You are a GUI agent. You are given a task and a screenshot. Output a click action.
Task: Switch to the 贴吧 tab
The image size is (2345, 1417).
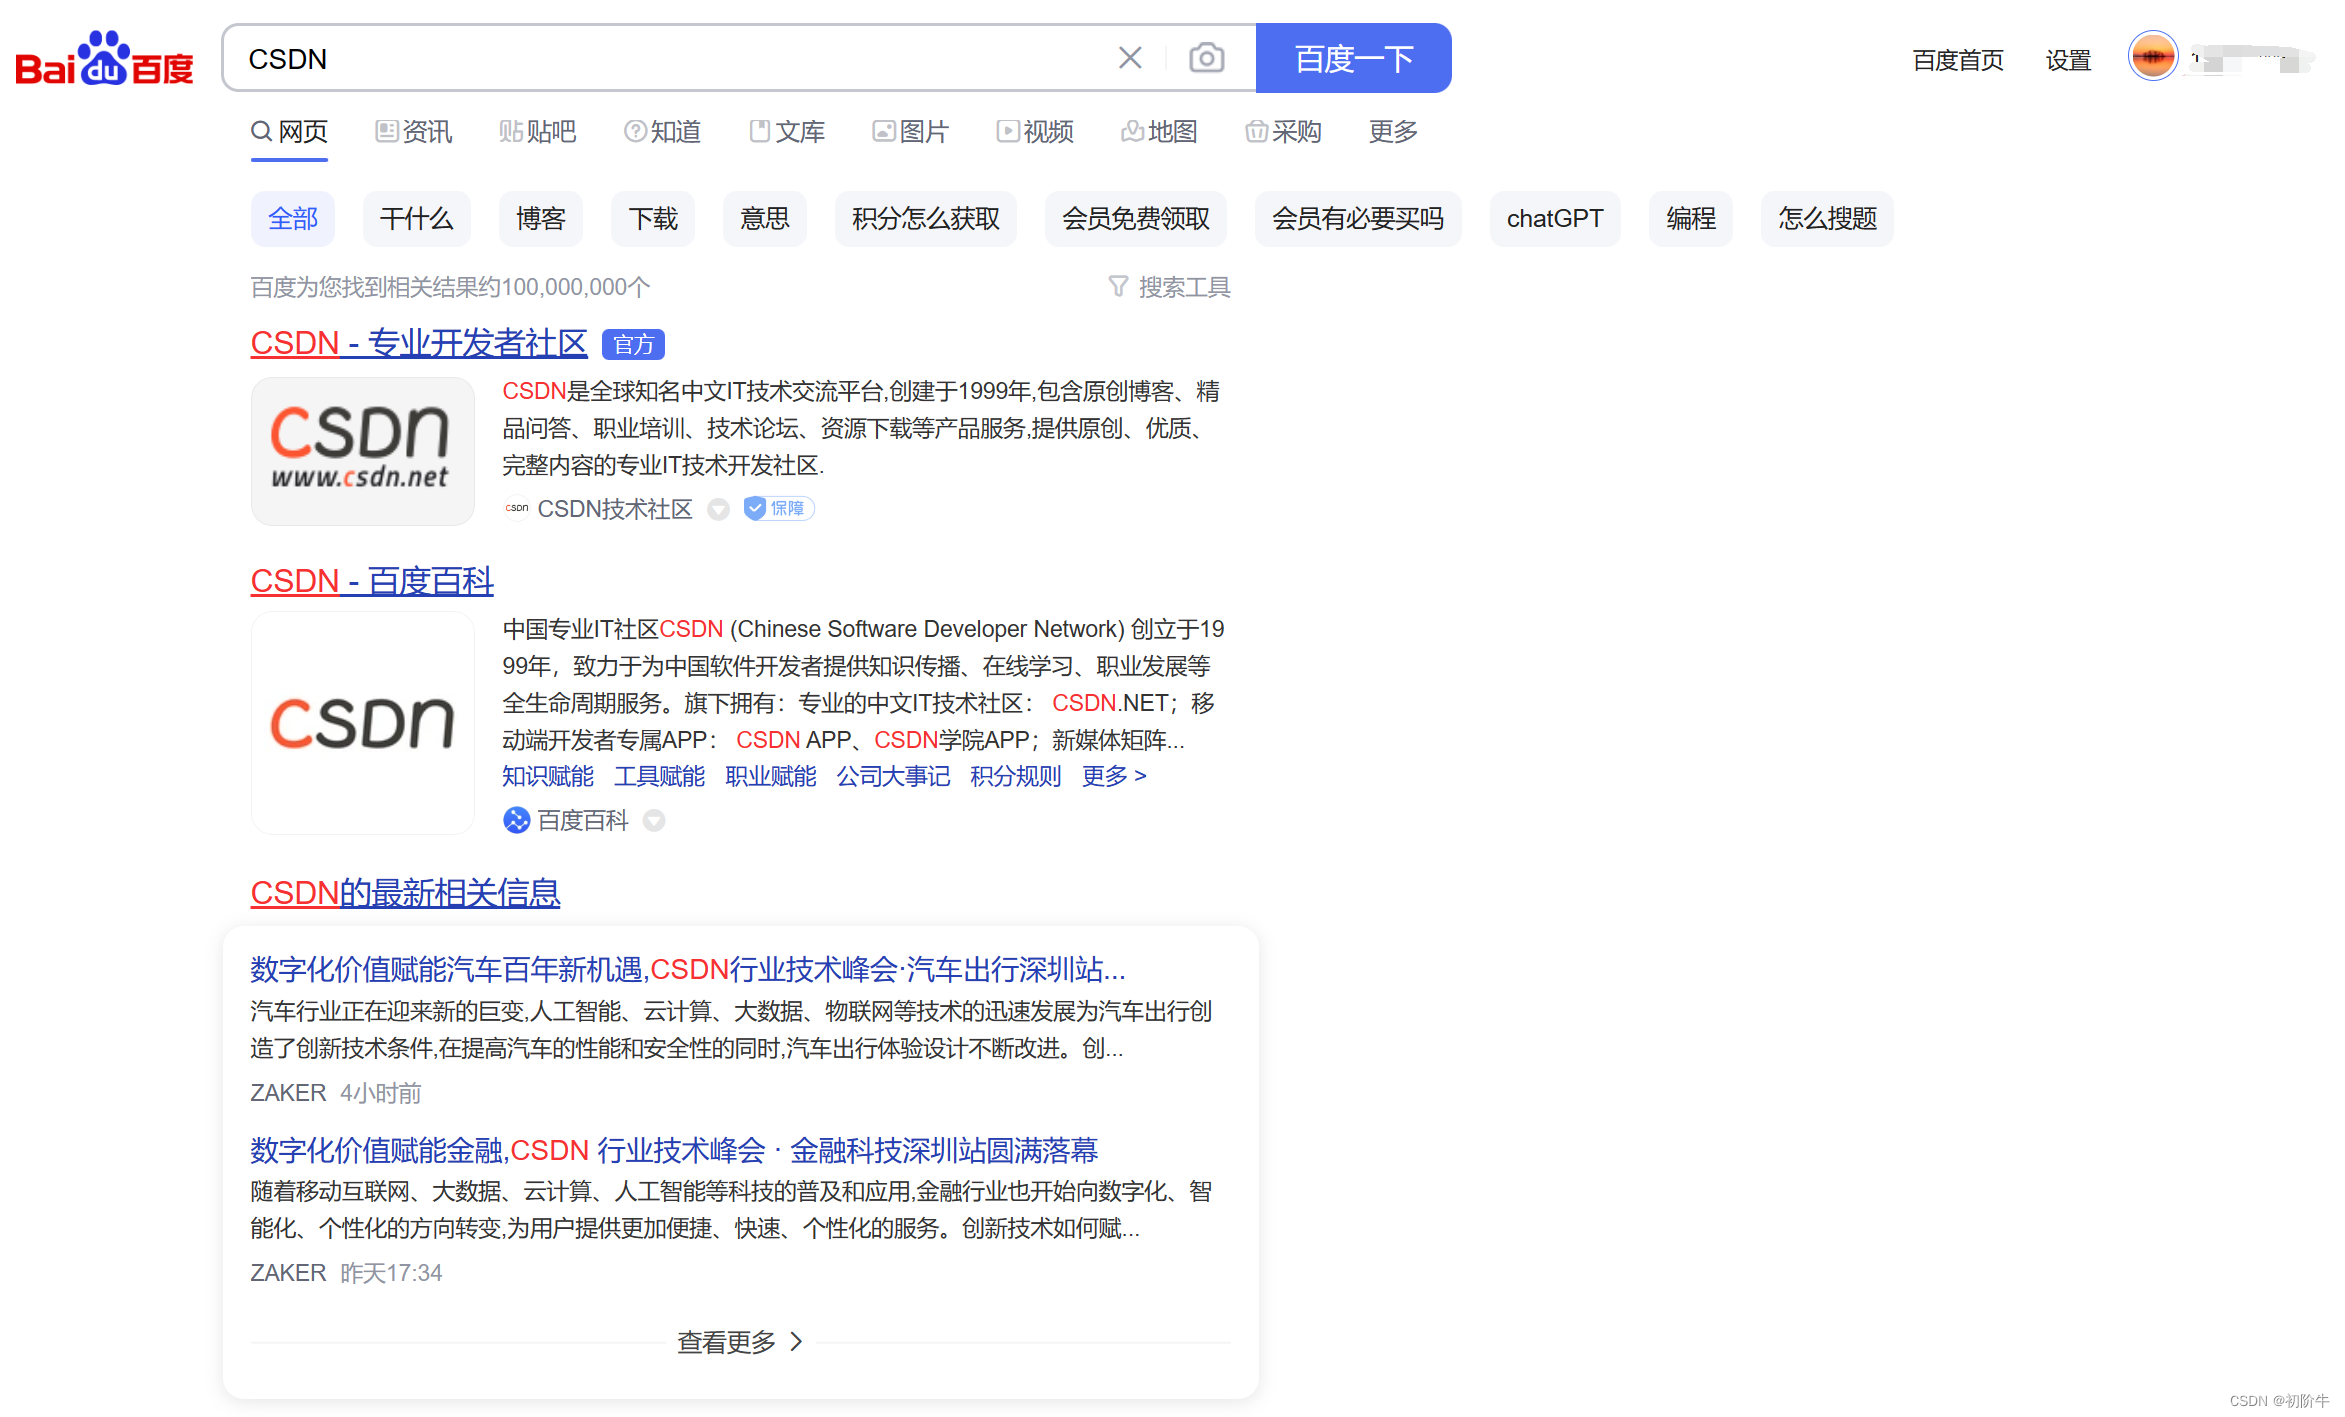538,132
